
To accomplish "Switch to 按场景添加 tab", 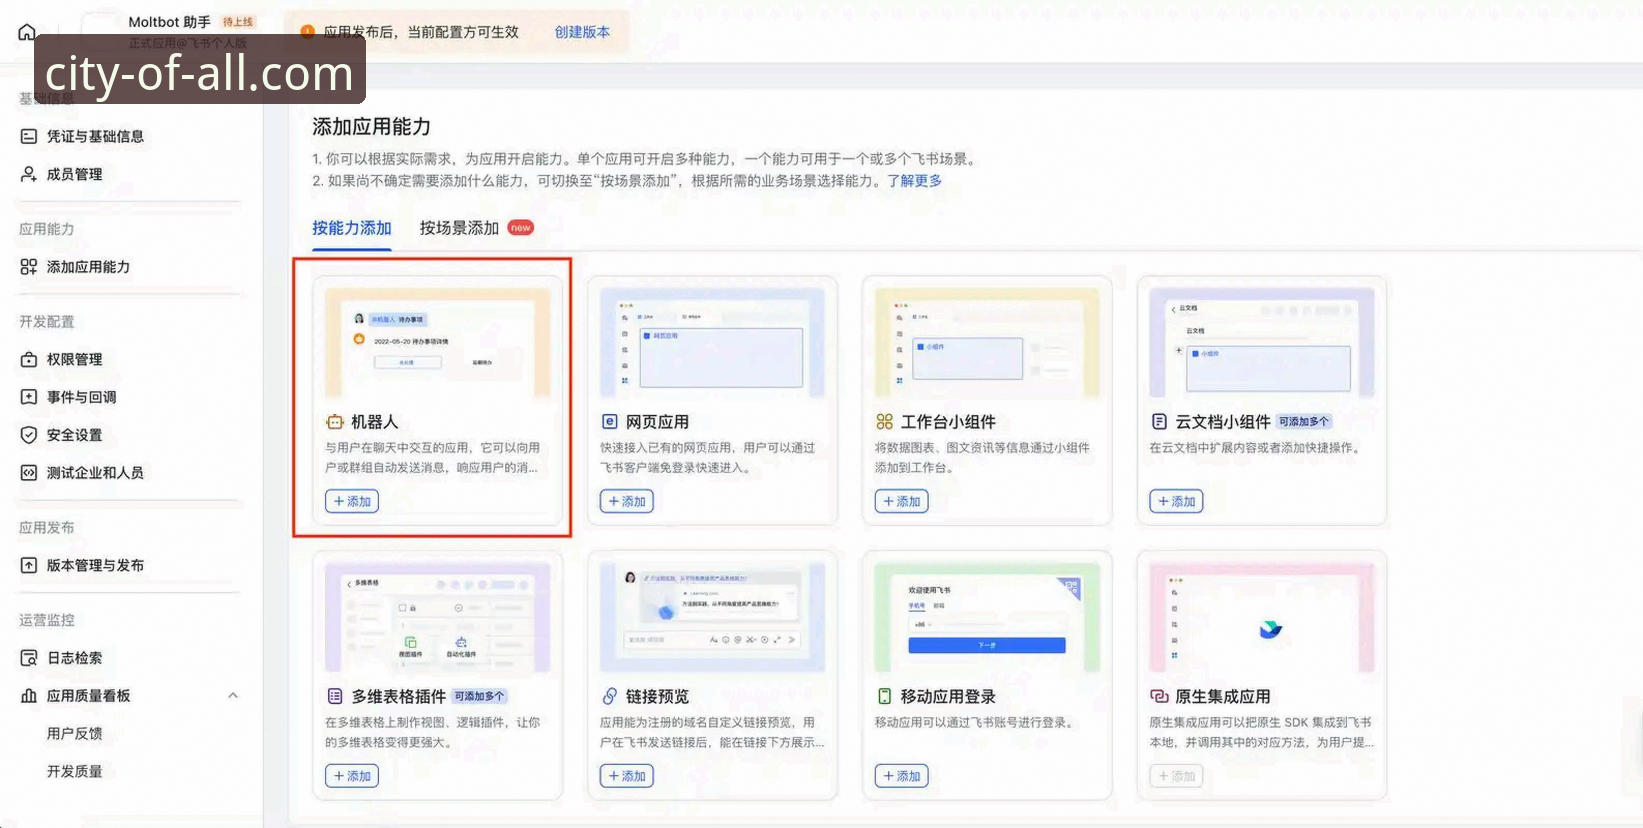I will click(x=459, y=228).
